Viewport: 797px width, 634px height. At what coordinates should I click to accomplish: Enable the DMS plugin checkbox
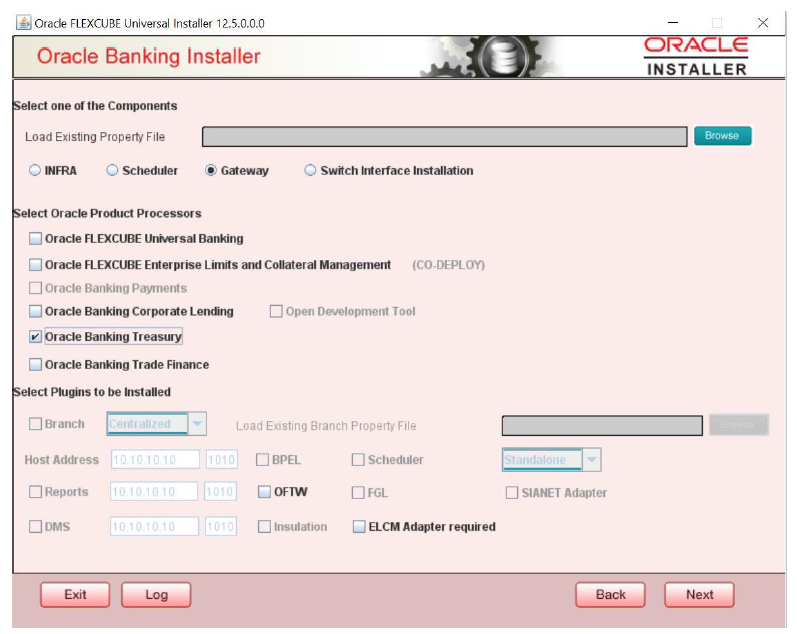coord(35,526)
